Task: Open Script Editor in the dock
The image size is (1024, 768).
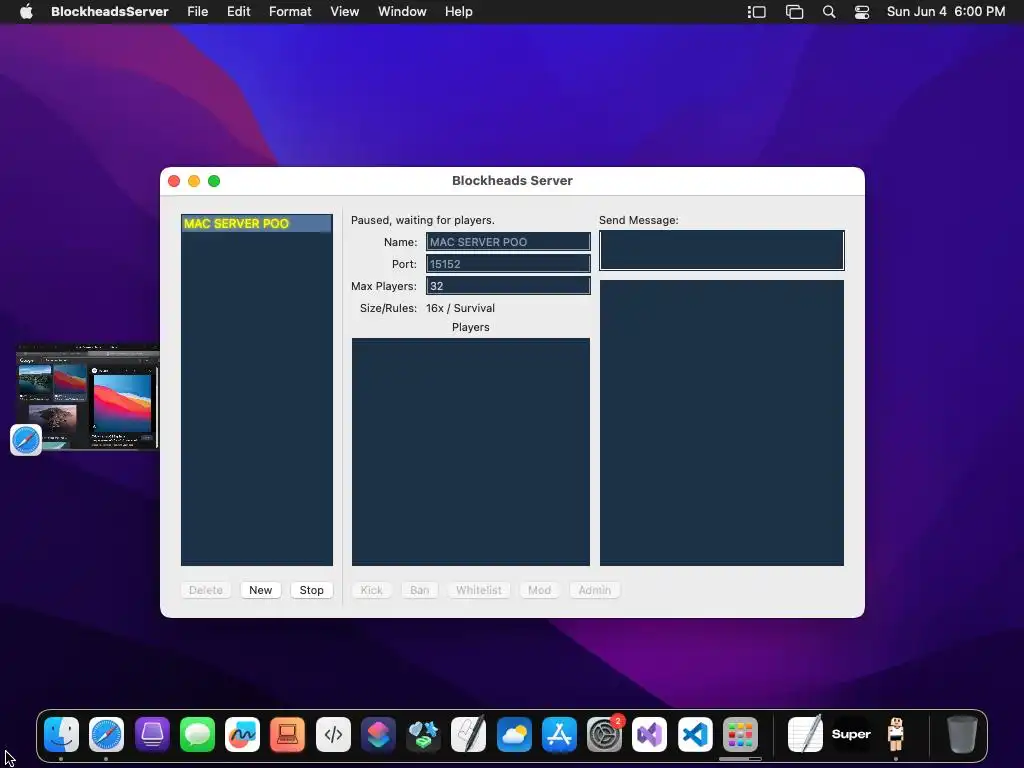Action: [x=469, y=734]
